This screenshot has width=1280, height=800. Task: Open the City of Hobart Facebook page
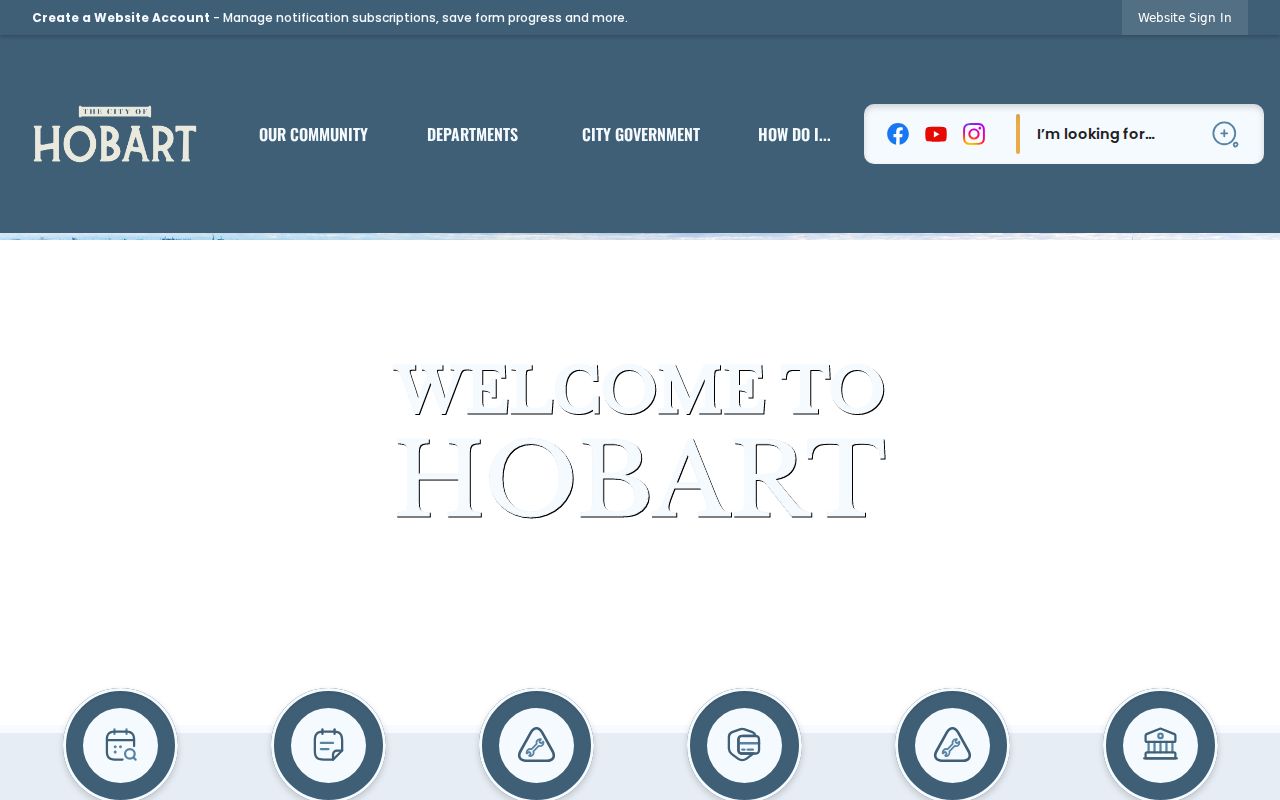[898, 134]
